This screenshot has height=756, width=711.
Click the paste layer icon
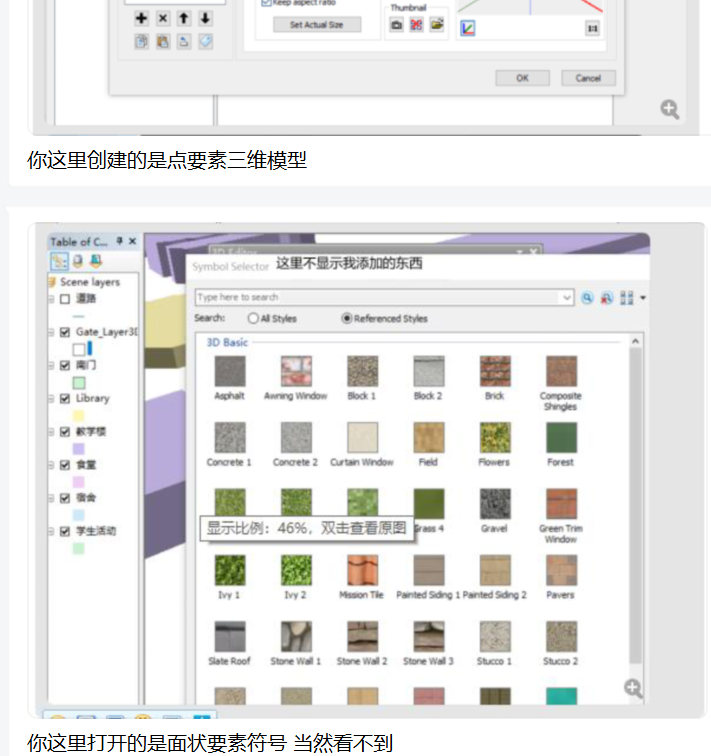click(163, 41)
